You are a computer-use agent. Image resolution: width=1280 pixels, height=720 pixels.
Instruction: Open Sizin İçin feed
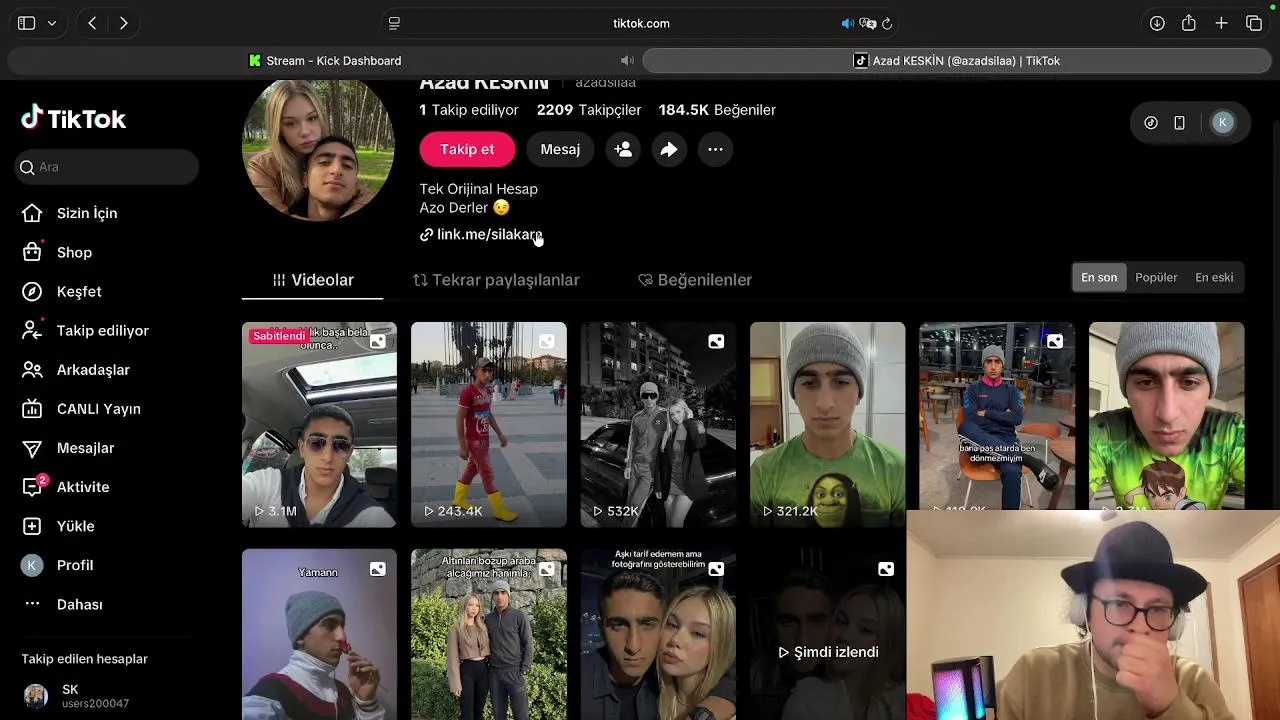click(70, 213)
